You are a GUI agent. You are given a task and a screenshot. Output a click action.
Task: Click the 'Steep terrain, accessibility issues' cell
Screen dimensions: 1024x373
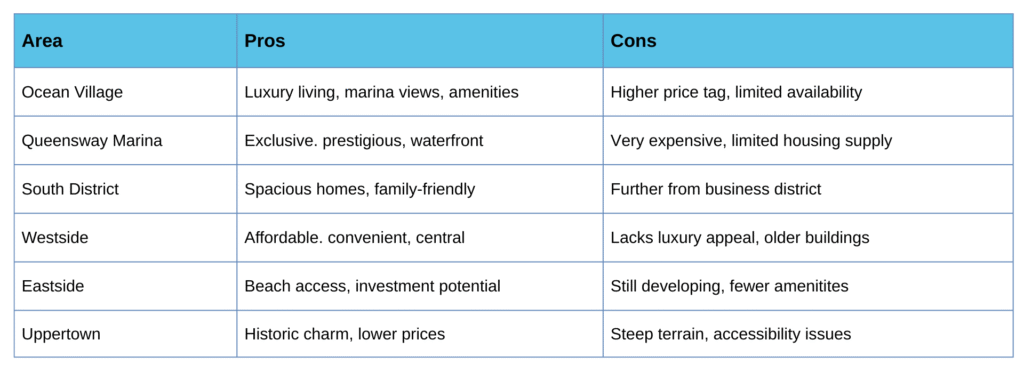tap(808, 334)
